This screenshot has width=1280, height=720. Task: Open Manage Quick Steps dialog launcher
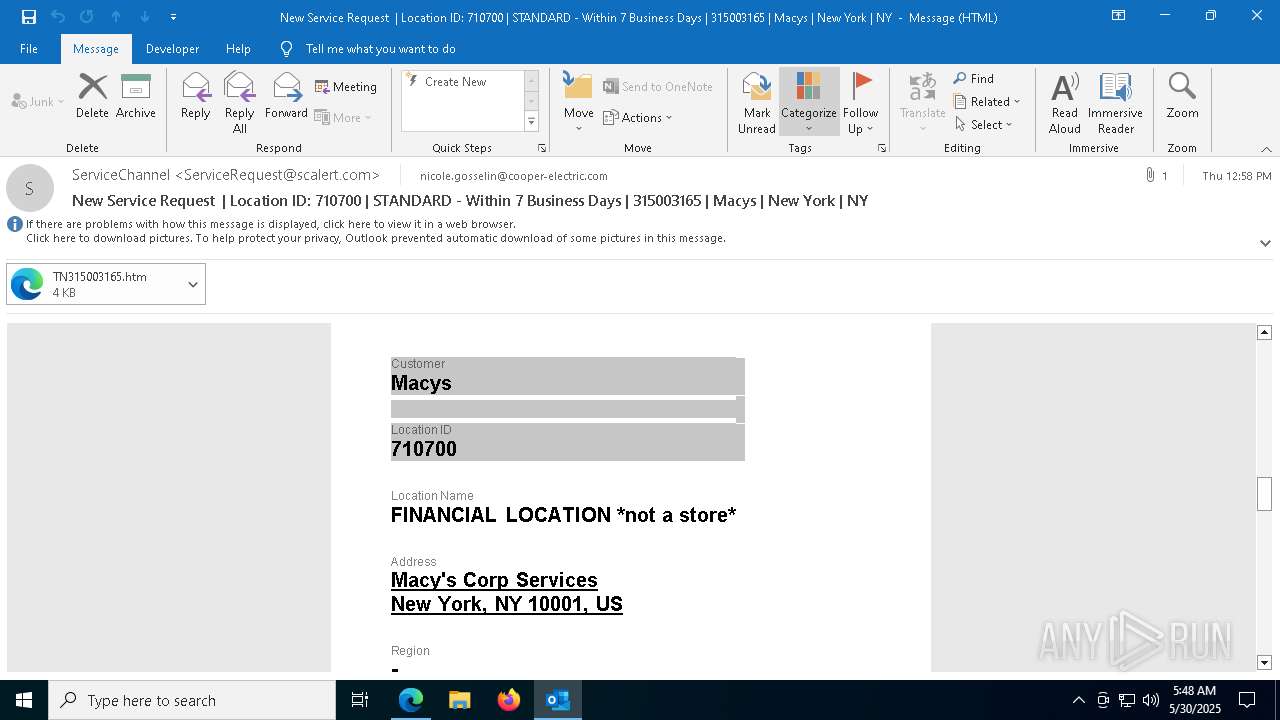click(542, 148)
